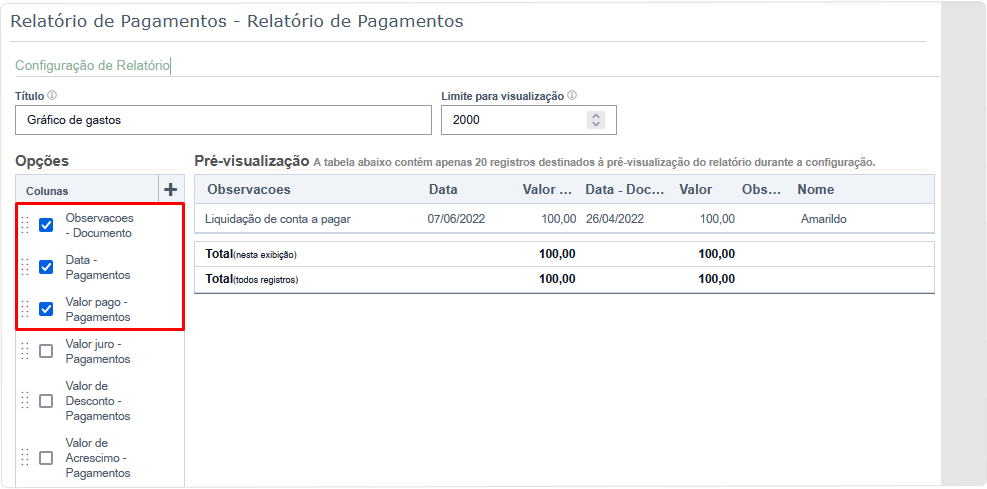Click the Valor juro - Pagamentos label
The width and height of the screenshot is (987, 489).
98,351
